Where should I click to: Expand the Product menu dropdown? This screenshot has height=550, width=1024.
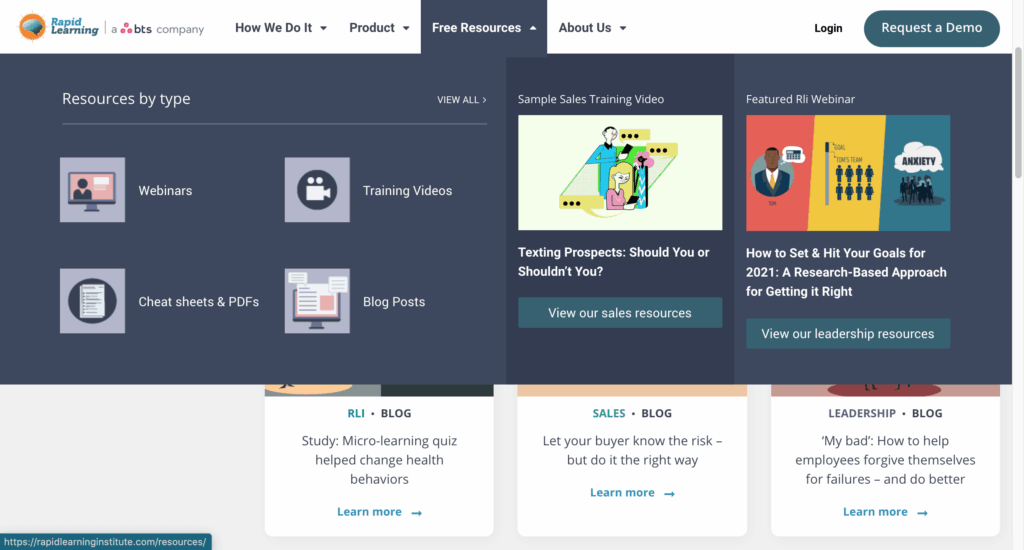[379, 28]
